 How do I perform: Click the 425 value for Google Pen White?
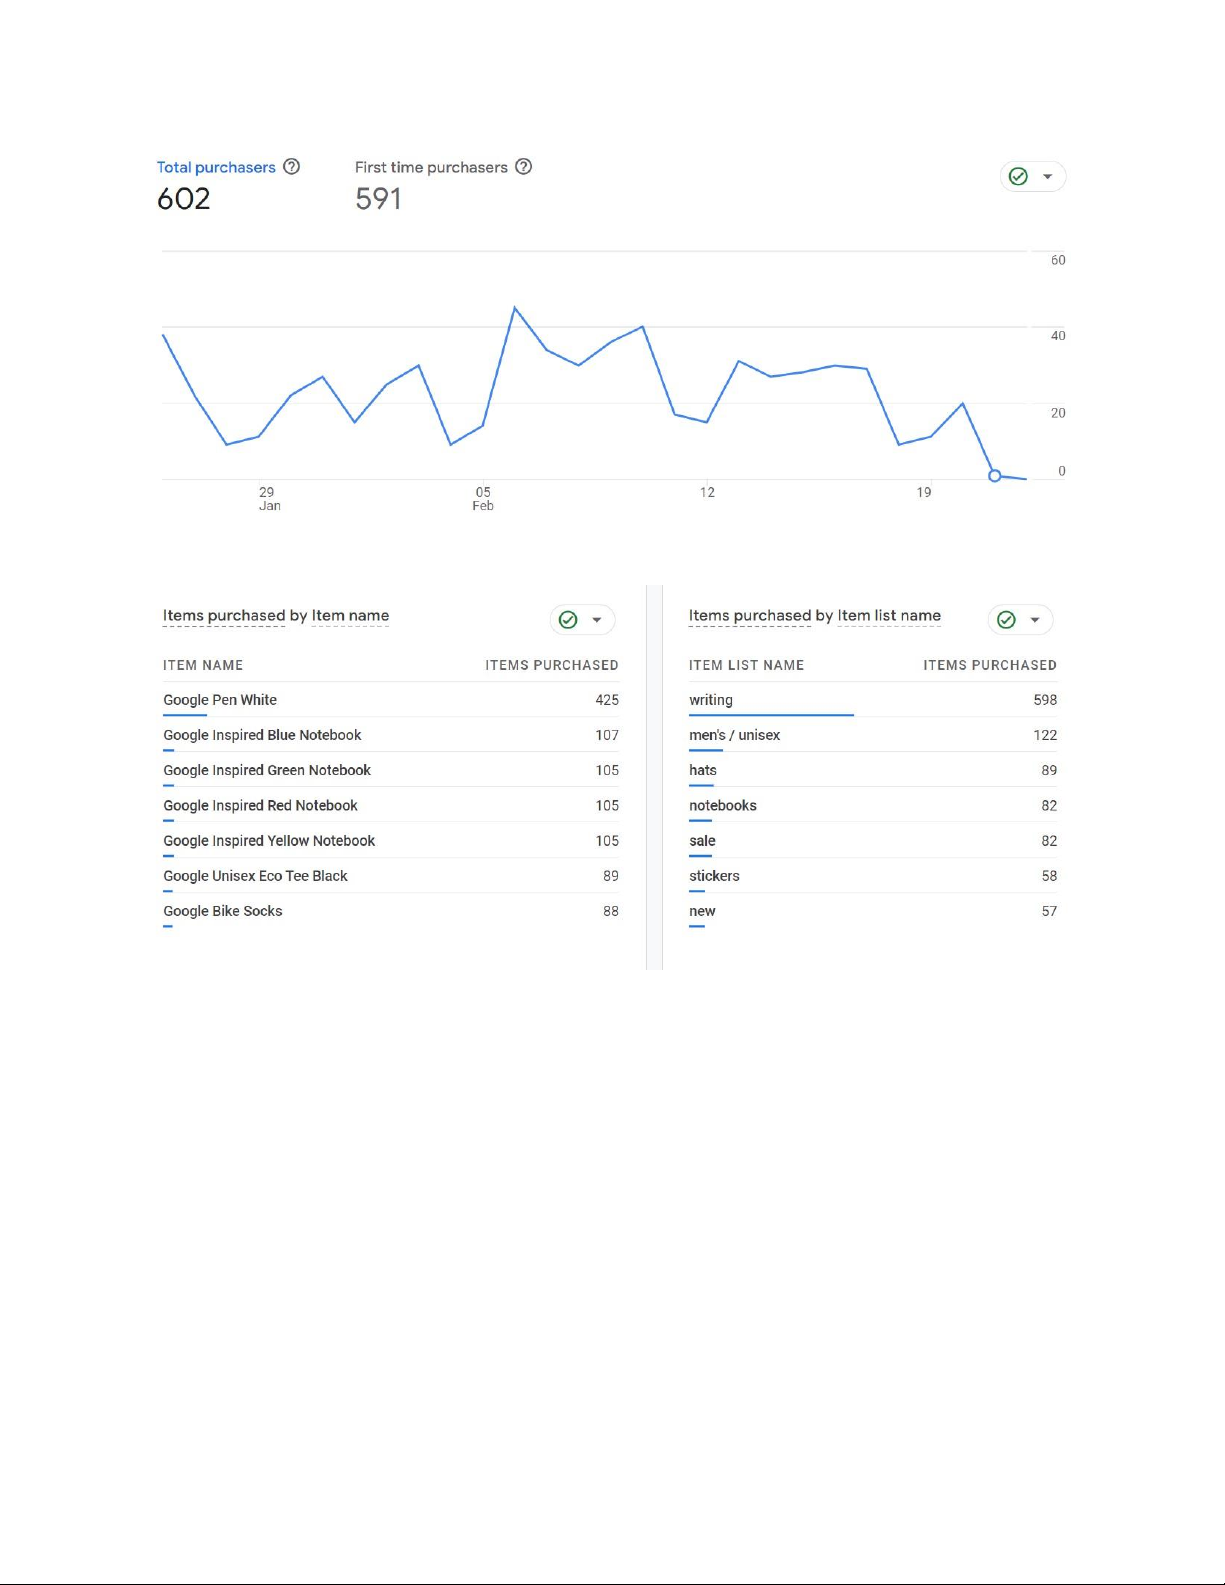pyautogui.click(x=607, y=700)
